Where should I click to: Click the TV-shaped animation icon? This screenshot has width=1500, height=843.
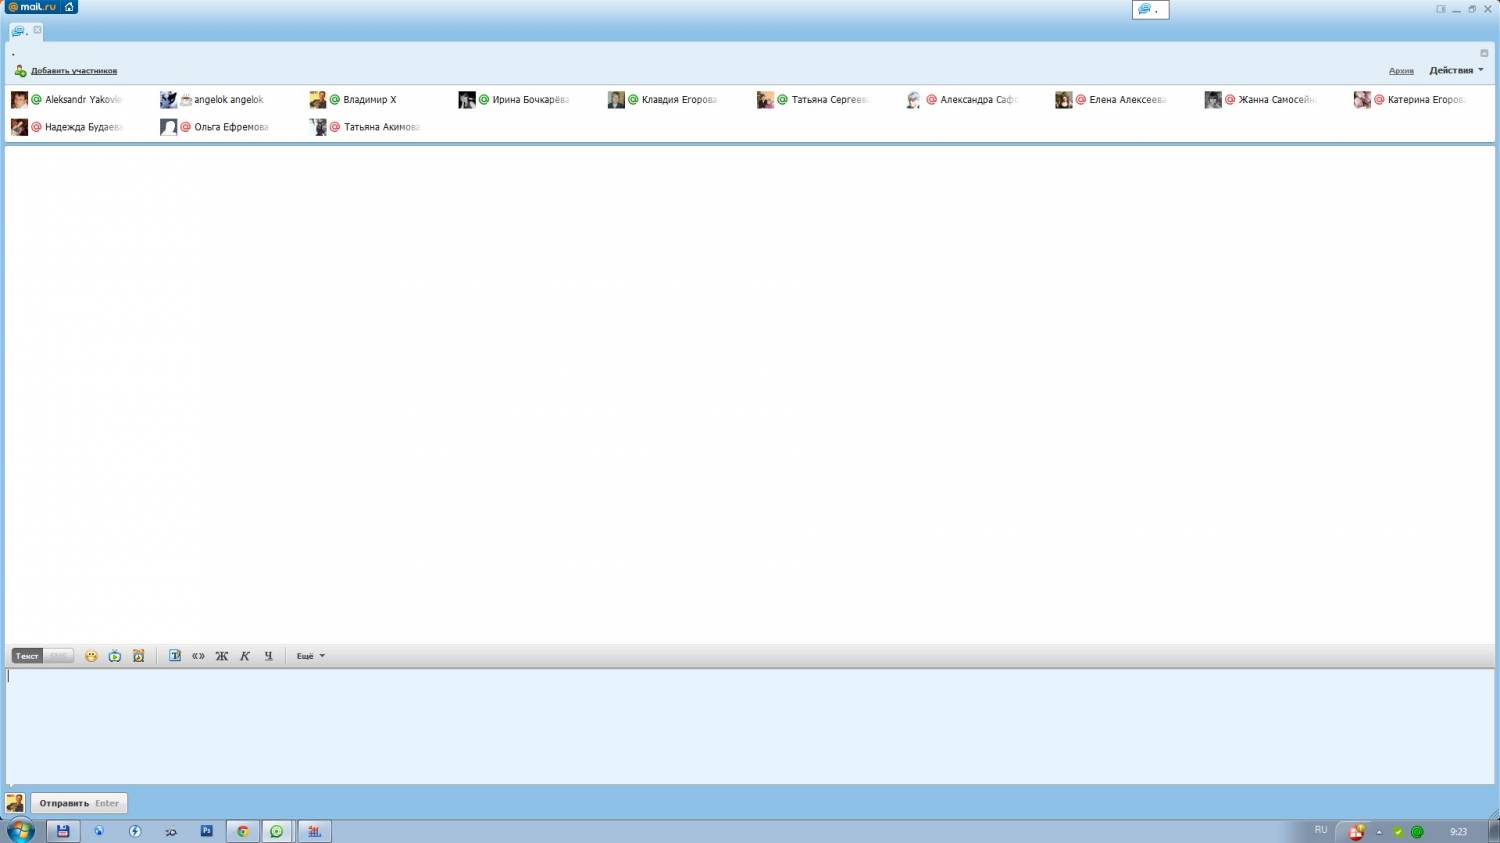(115, 656)
